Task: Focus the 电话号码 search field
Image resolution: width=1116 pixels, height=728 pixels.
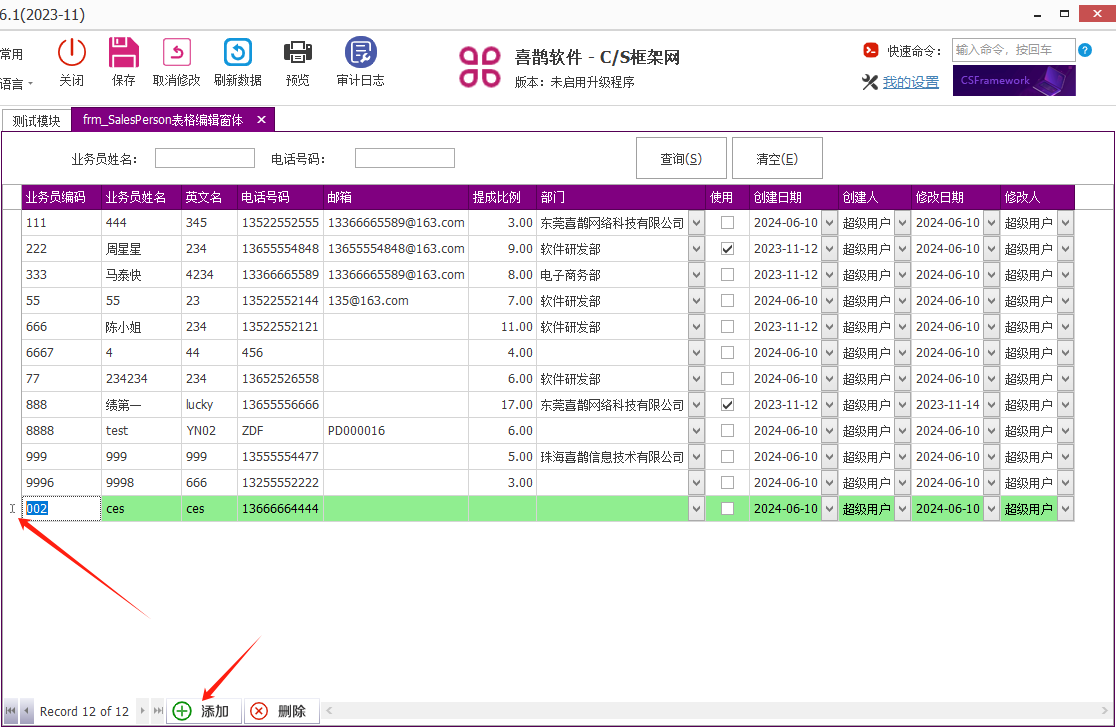Action: click(404, 158)
